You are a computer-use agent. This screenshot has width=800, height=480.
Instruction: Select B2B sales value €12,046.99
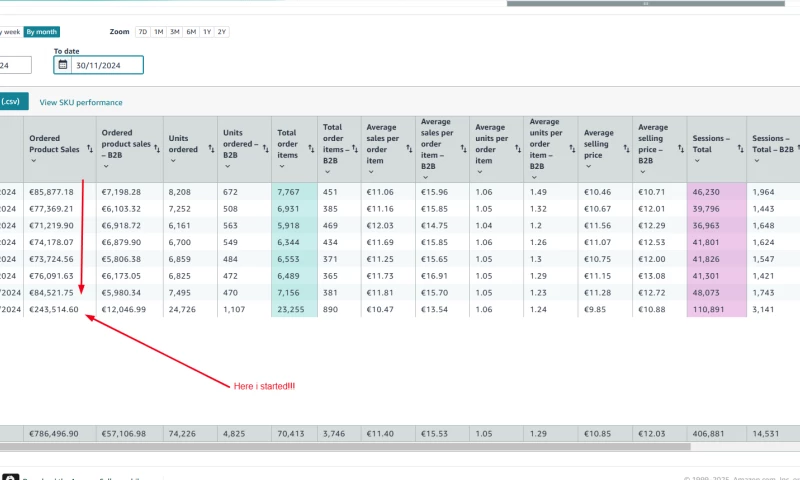(123, 310)
